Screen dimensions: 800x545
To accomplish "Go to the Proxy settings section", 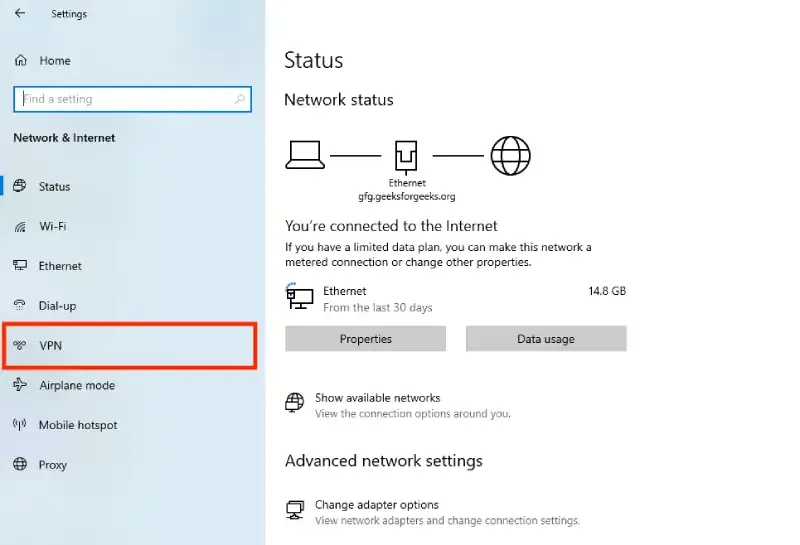I will [x=53, y=465].
